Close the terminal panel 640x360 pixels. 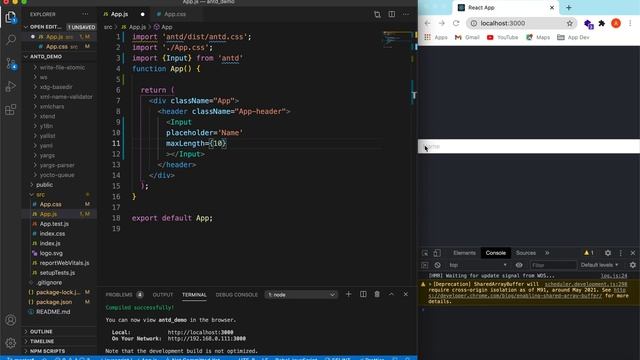(406, 294)
